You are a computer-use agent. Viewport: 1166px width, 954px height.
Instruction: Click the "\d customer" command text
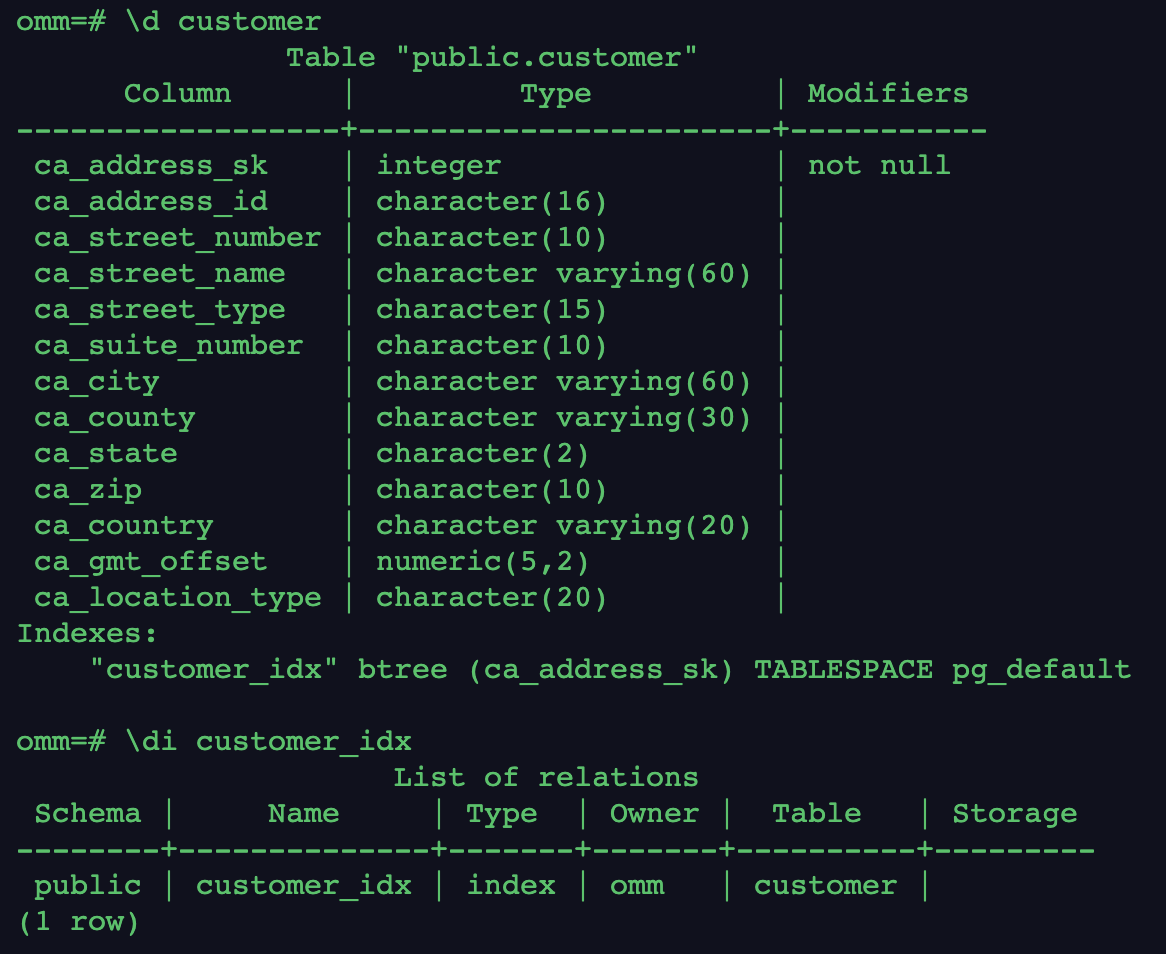click(223, 22)
